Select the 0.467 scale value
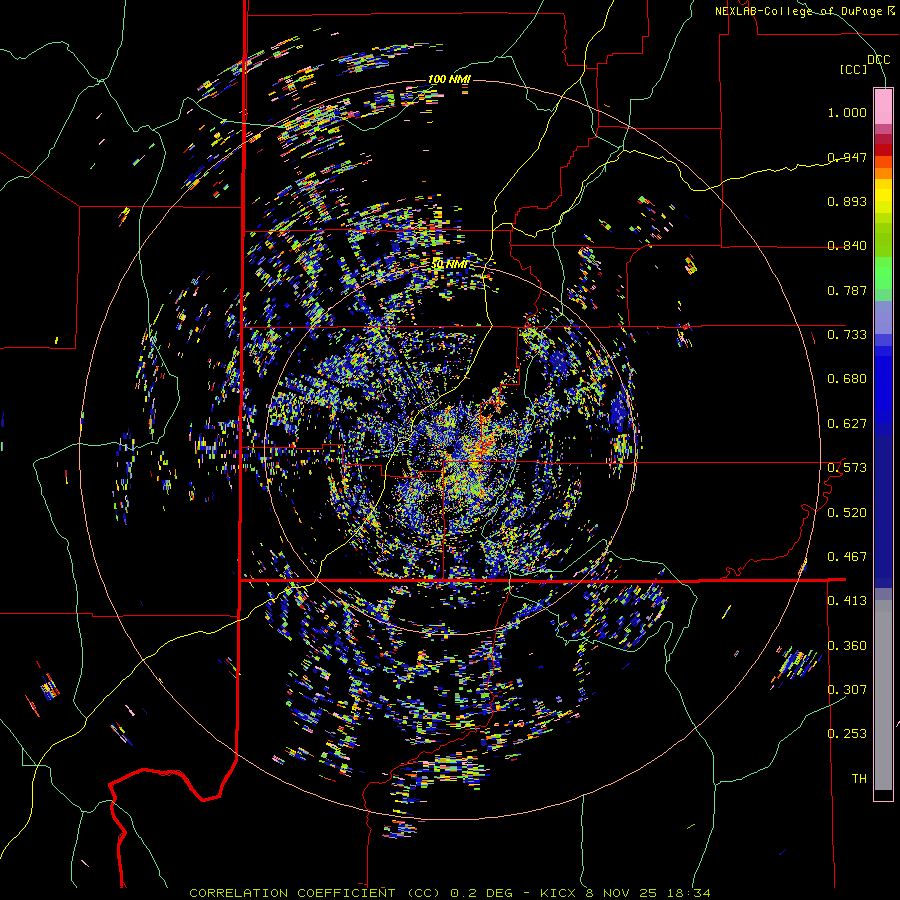 847,557
